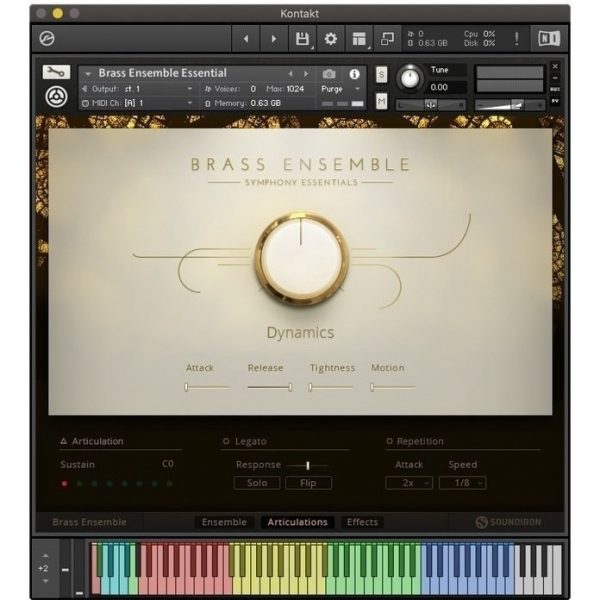Click the Attack slider
600x600 pixels.
point(207,387)
